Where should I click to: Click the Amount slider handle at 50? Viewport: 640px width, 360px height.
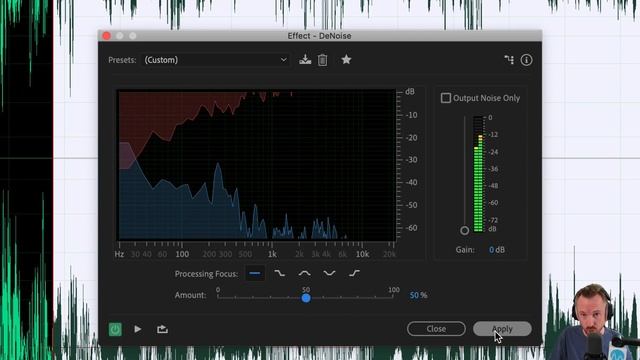(x=306, y=298)
